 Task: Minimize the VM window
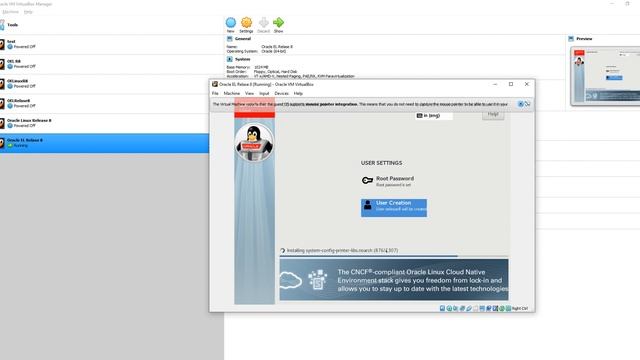pyautogui.click(x=495, y=84)
